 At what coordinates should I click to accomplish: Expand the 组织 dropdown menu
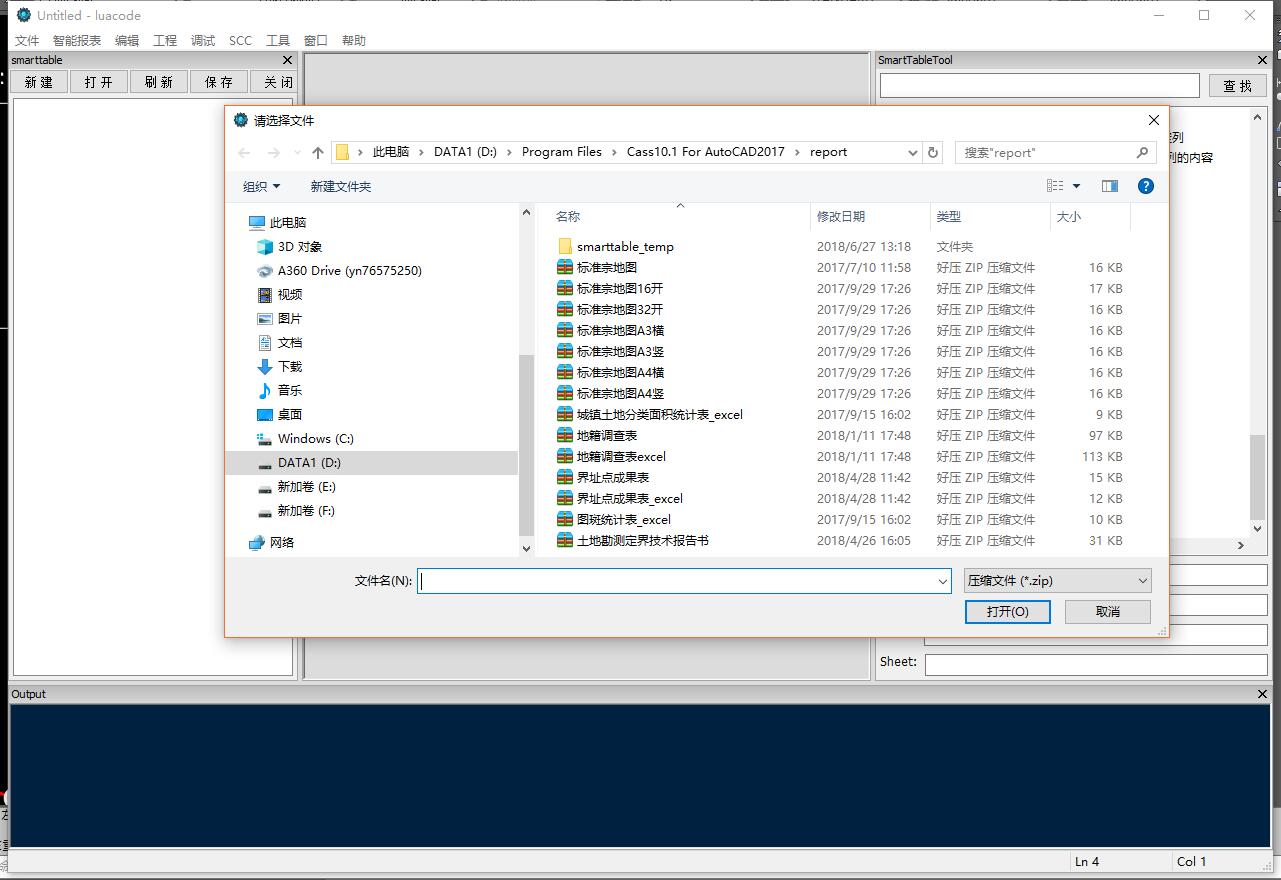coord(261,186)
